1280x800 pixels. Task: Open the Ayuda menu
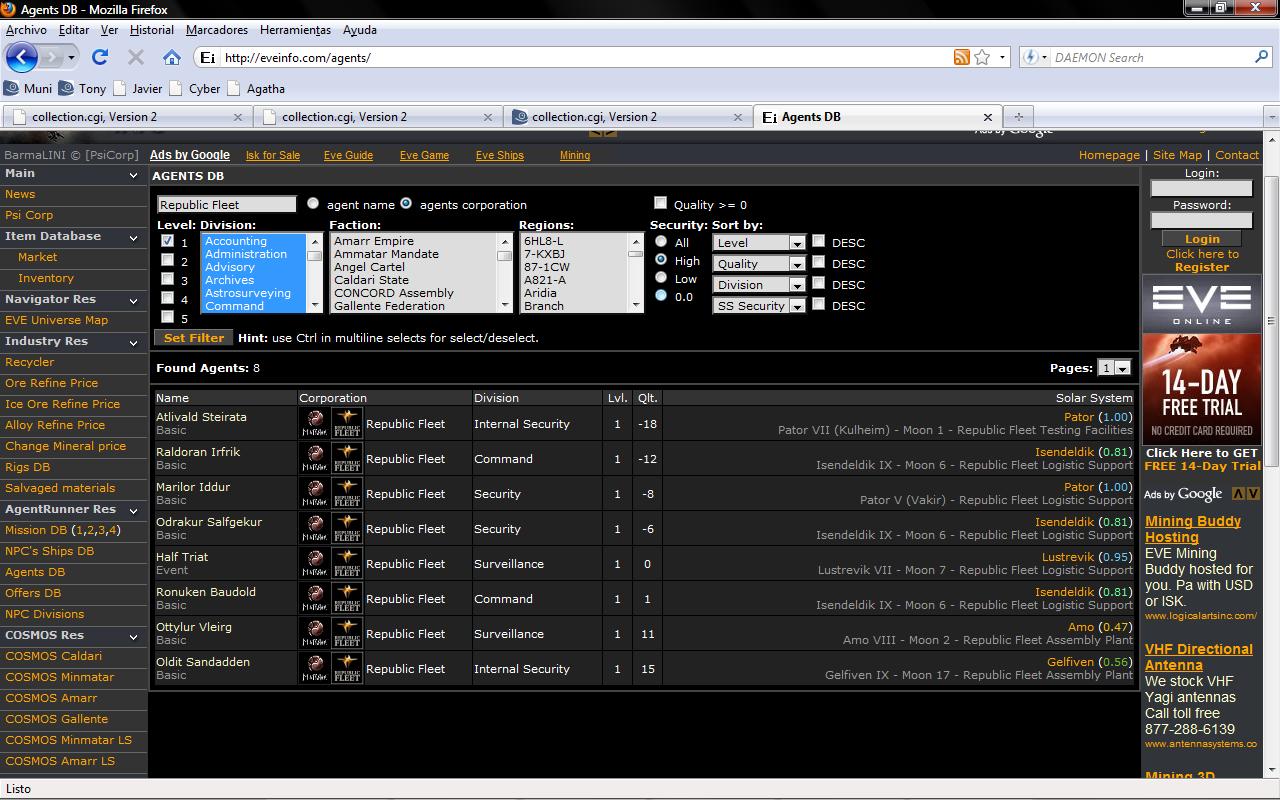360,30
